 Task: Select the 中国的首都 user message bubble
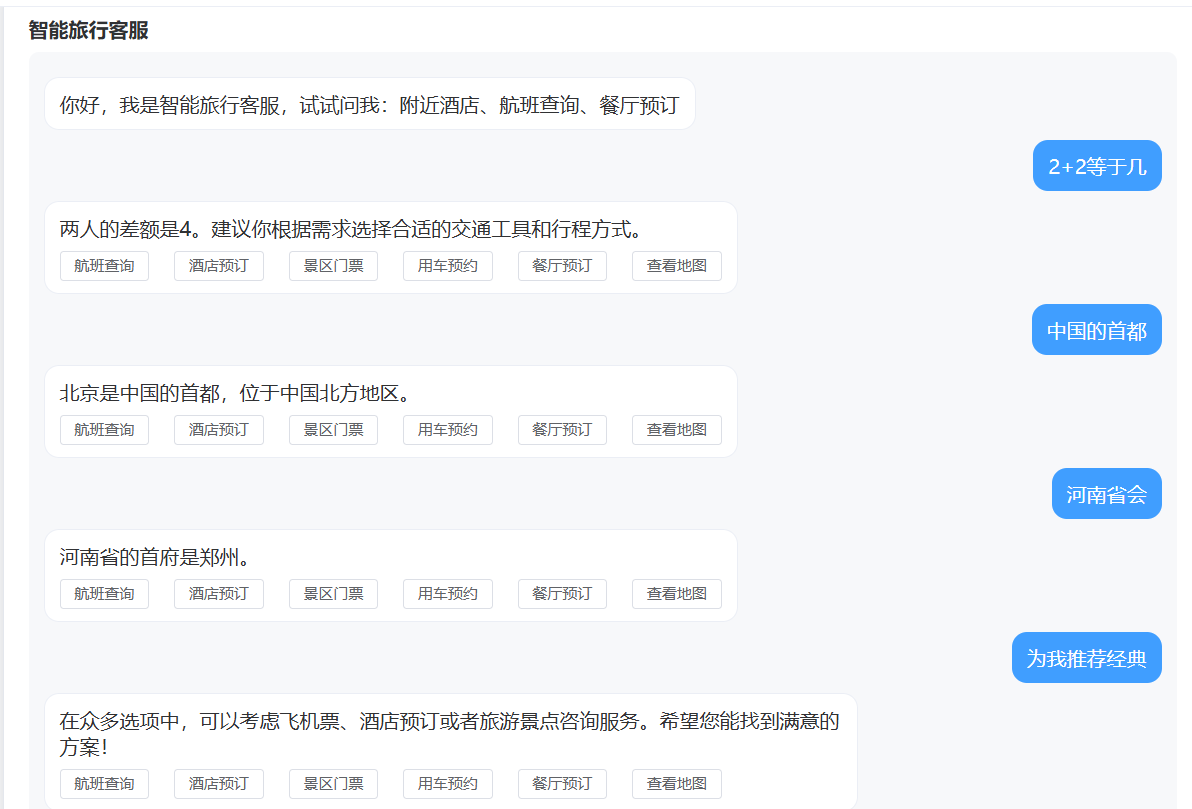tap(1096, 330)
